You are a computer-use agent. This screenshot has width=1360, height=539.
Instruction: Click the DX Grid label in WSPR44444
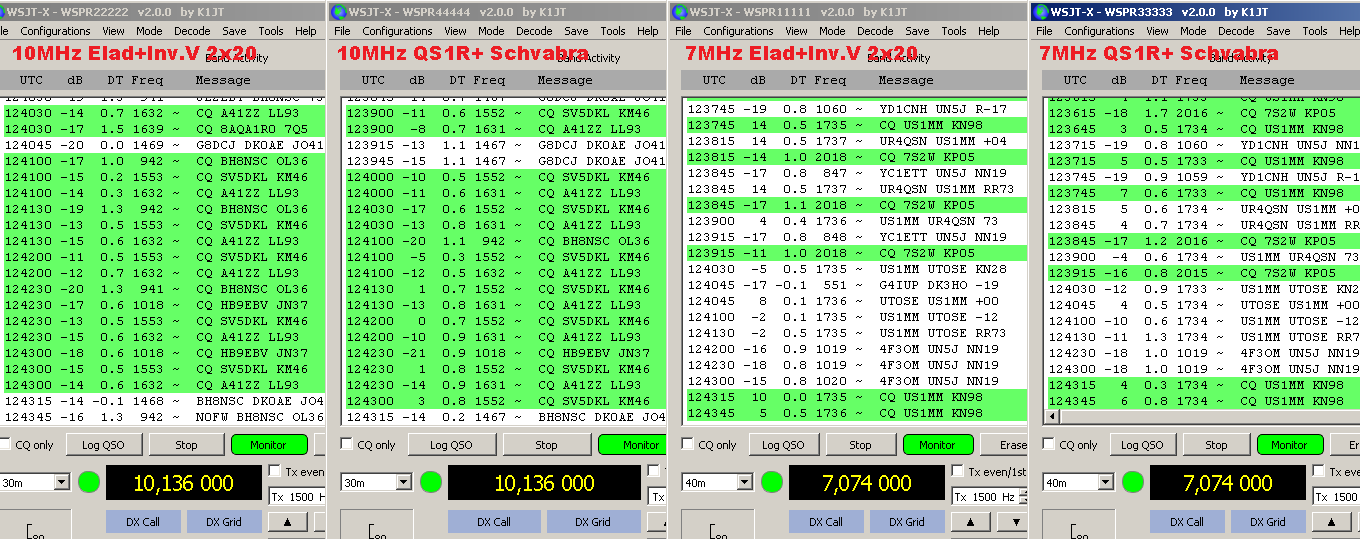(x=593, y=521)
